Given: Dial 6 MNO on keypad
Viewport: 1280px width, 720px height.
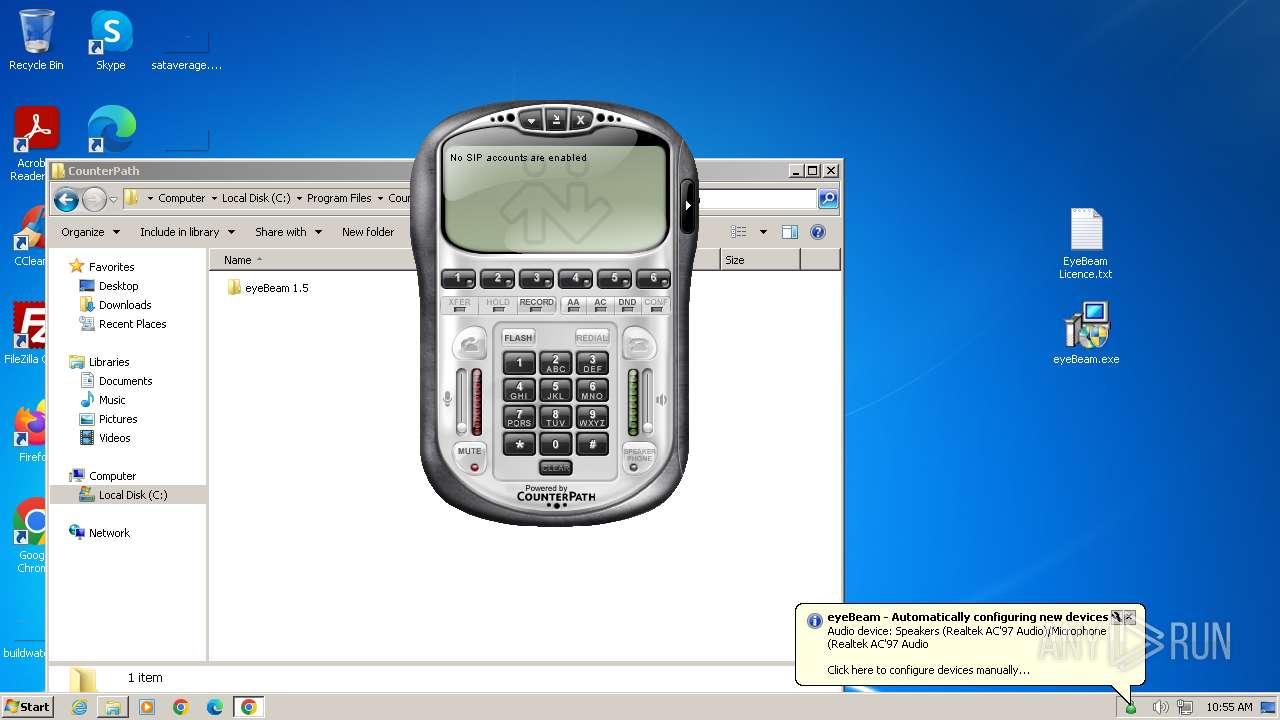Looking at the screenshot, I should 592,390.
